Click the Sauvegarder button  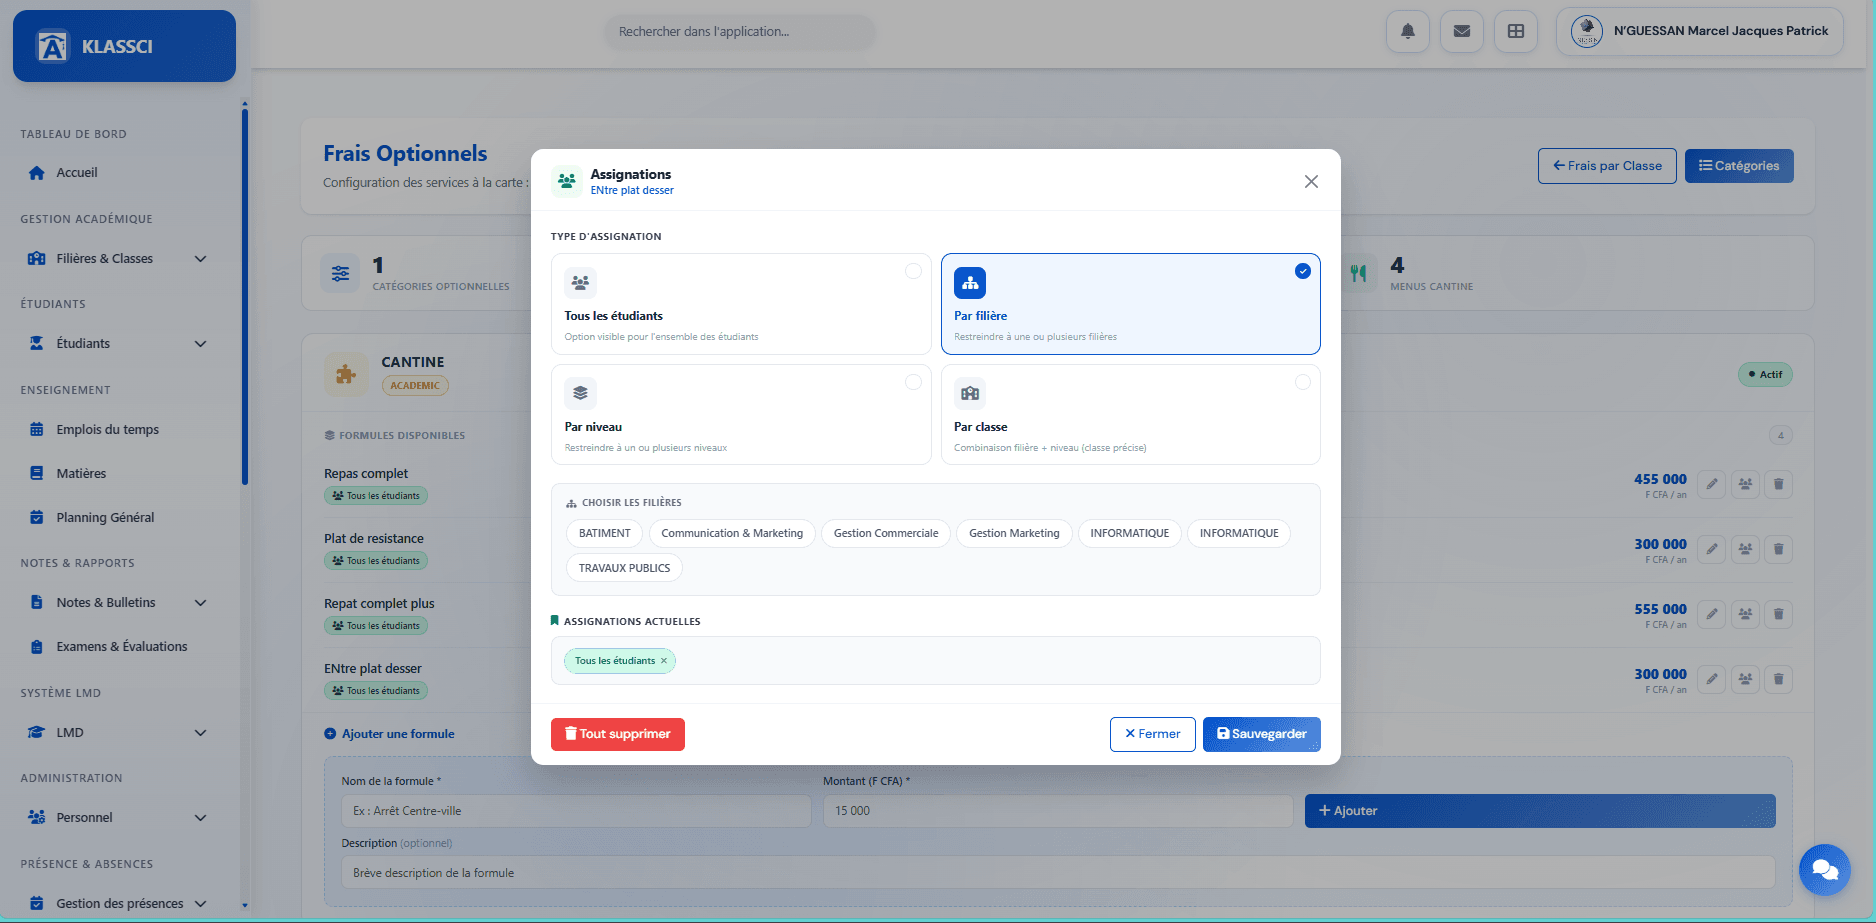coord(1261,734)
